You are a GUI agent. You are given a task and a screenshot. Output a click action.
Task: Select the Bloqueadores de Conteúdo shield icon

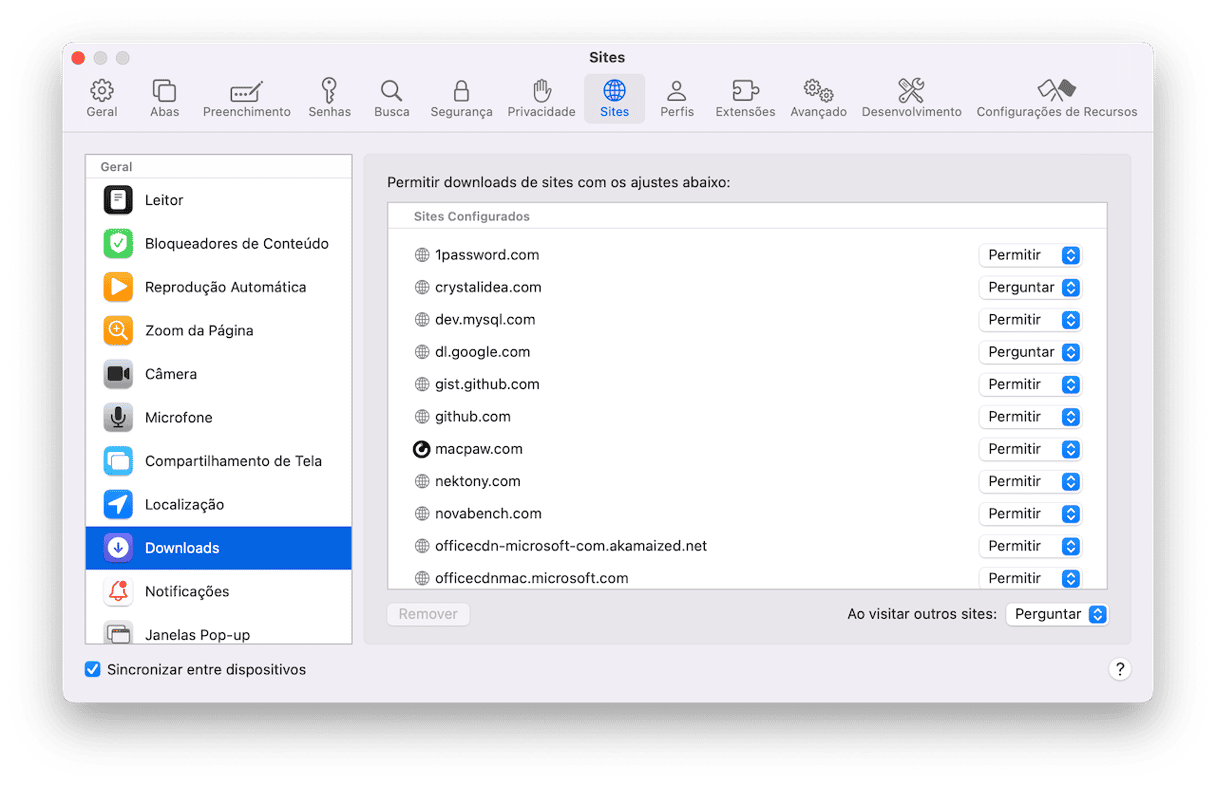118,244
